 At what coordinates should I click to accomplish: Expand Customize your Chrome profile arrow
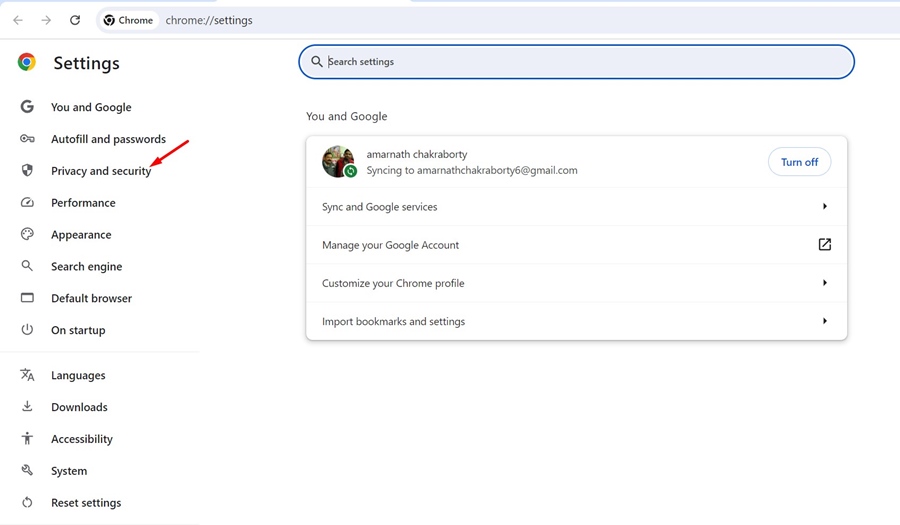tap(825, 282)
